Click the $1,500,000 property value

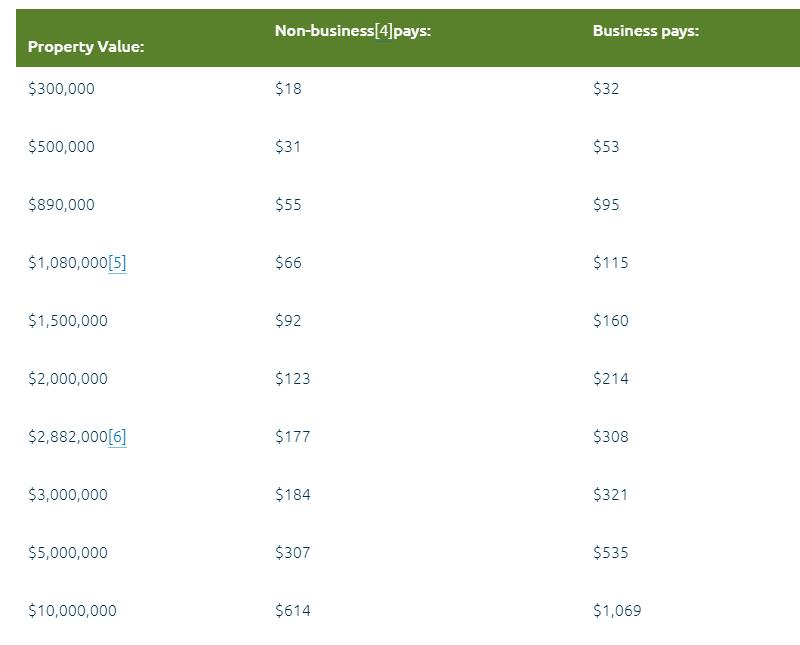[x=68, y=321]
